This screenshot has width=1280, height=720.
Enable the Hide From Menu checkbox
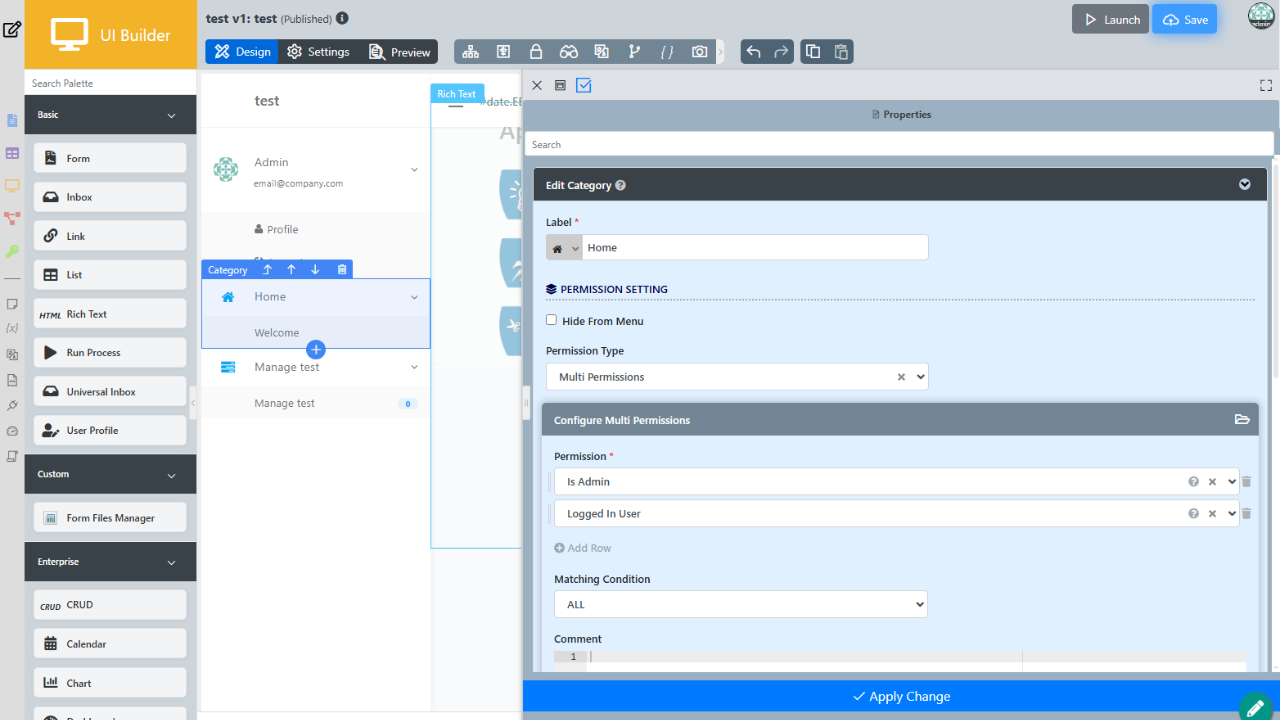(x=551, y=321)
